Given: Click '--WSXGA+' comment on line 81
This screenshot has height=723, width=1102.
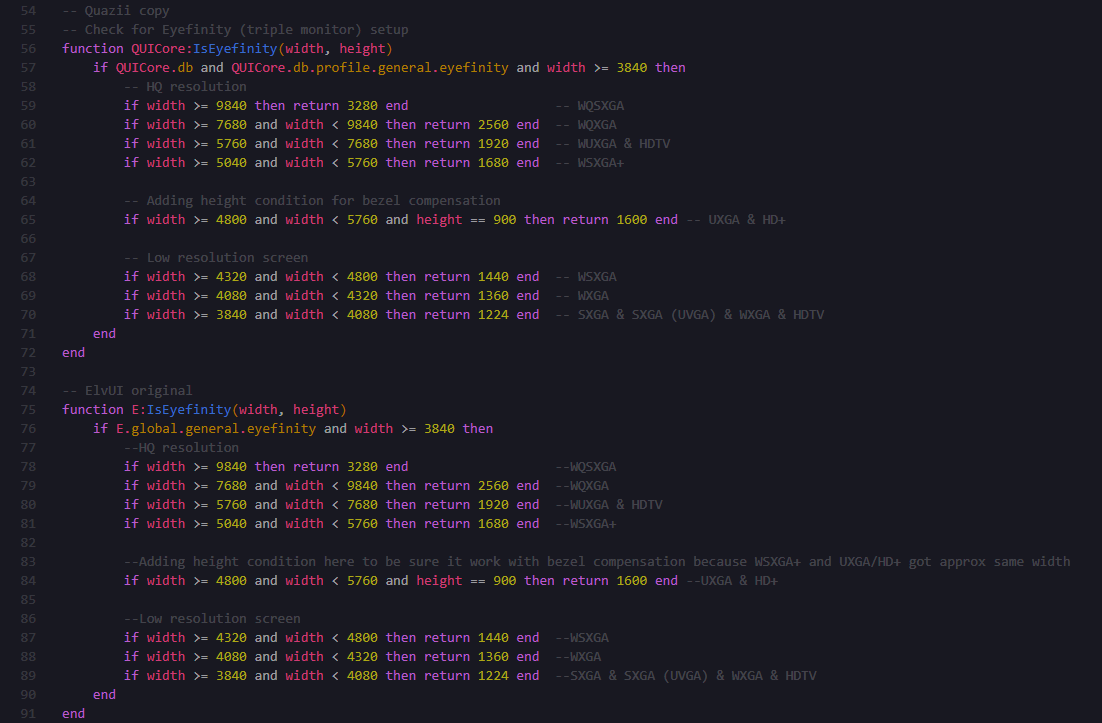Looking at the screenshot, I should tap(585, 523).
